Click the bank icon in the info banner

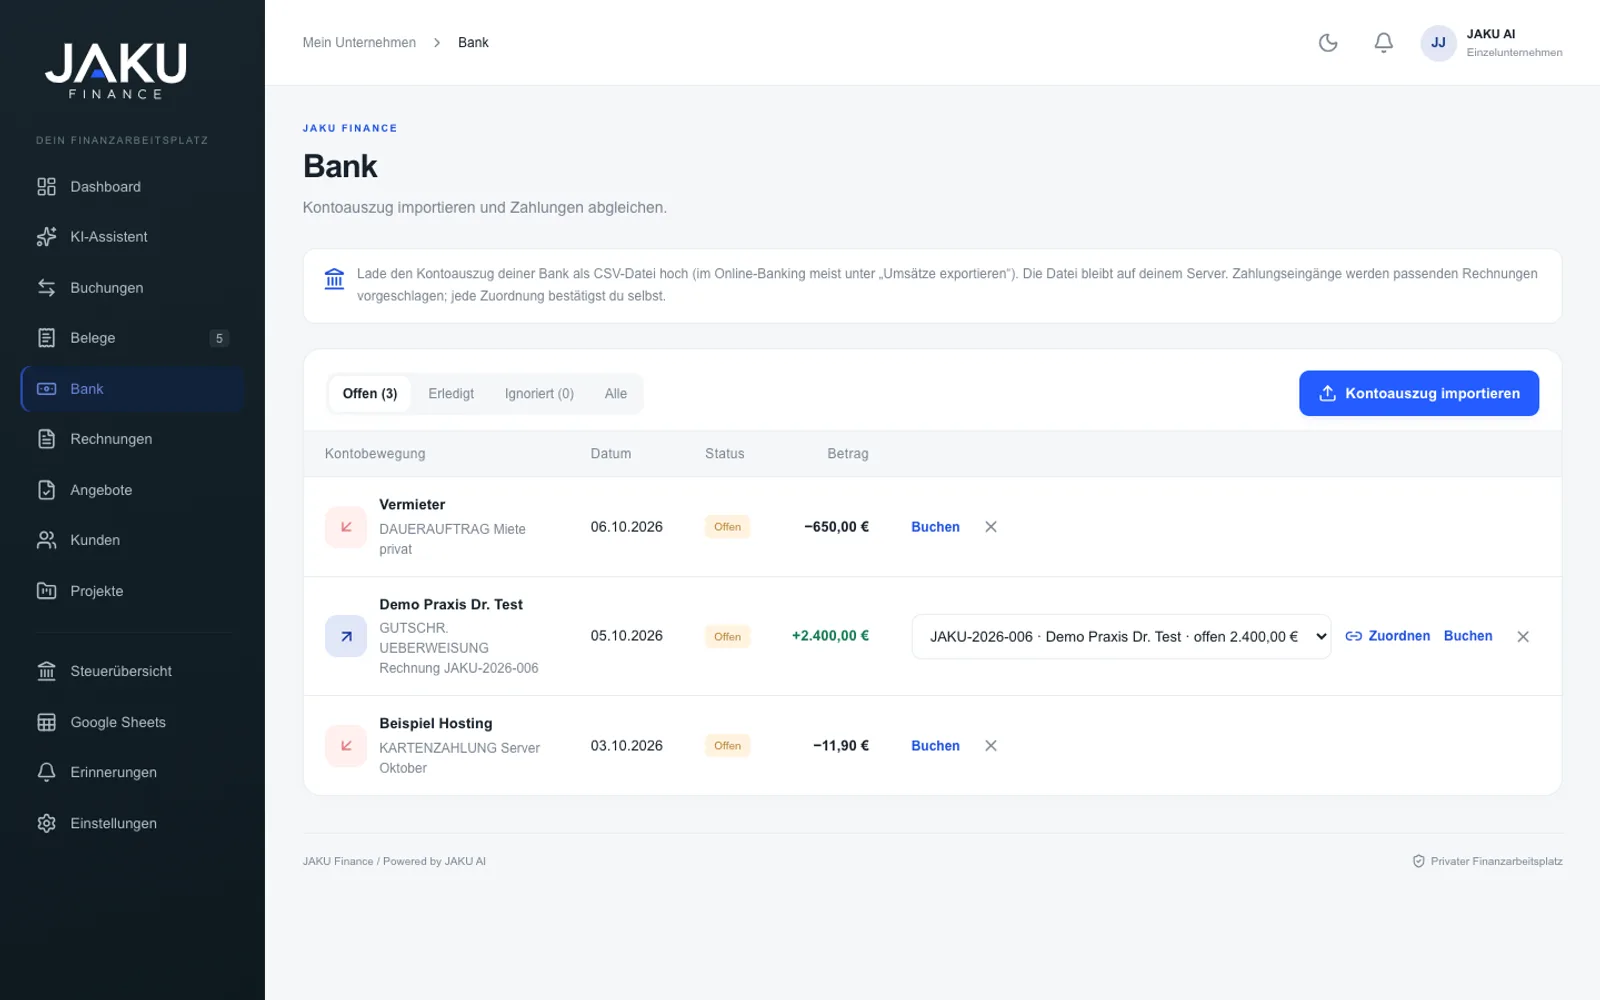[x=334, y=279]
